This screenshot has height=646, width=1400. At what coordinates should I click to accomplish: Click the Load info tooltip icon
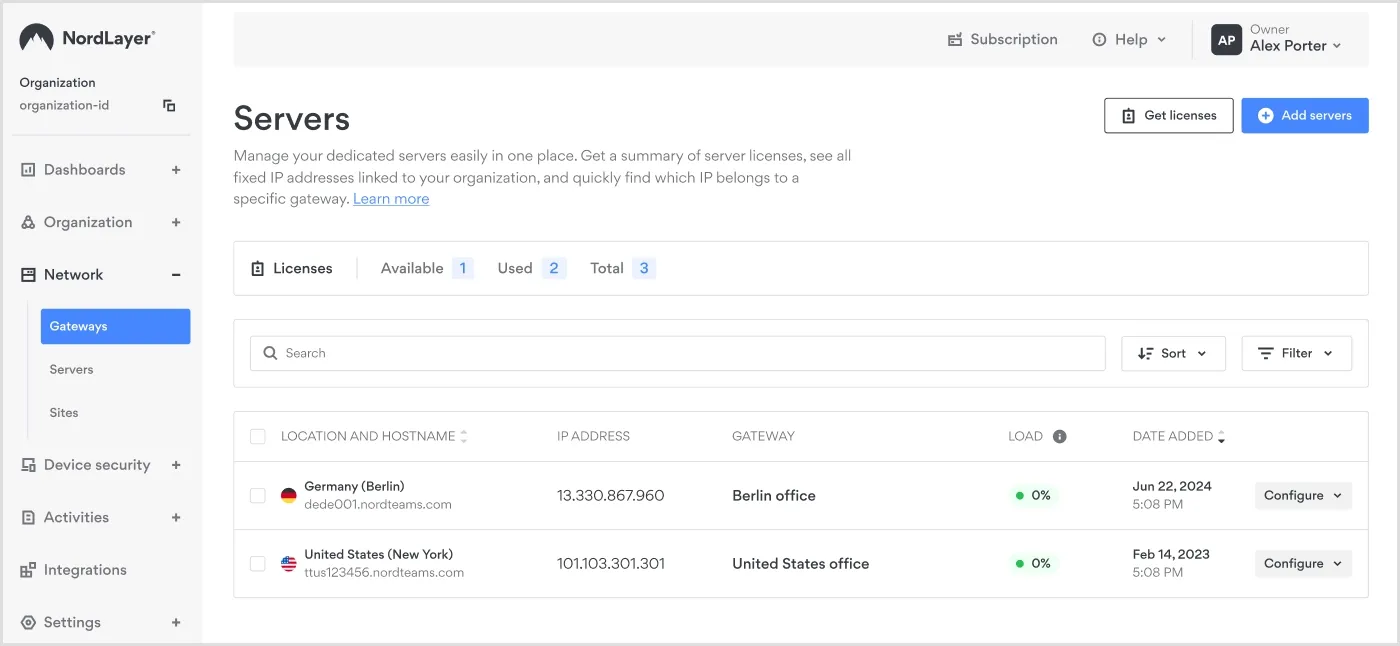coord(1060,436)
